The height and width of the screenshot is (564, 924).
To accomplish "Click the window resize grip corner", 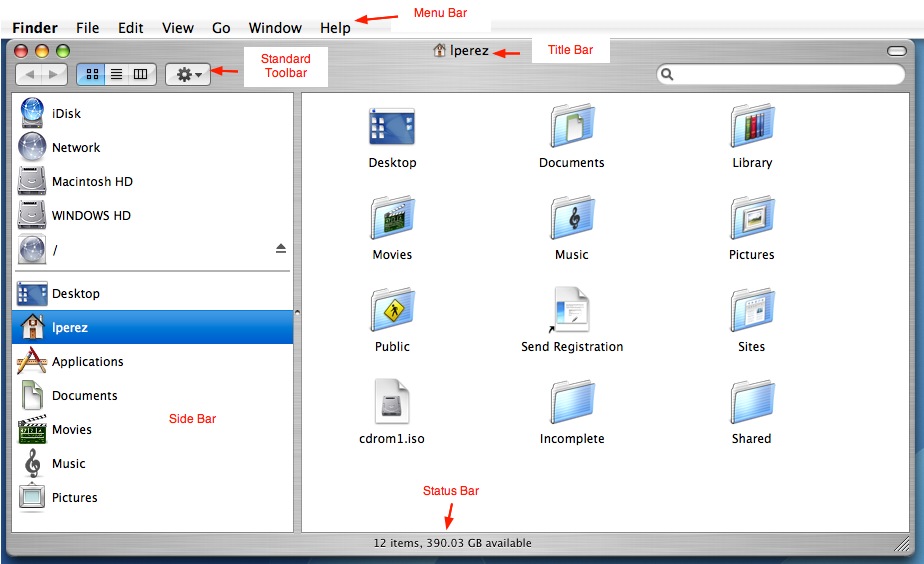I will 902,543.
